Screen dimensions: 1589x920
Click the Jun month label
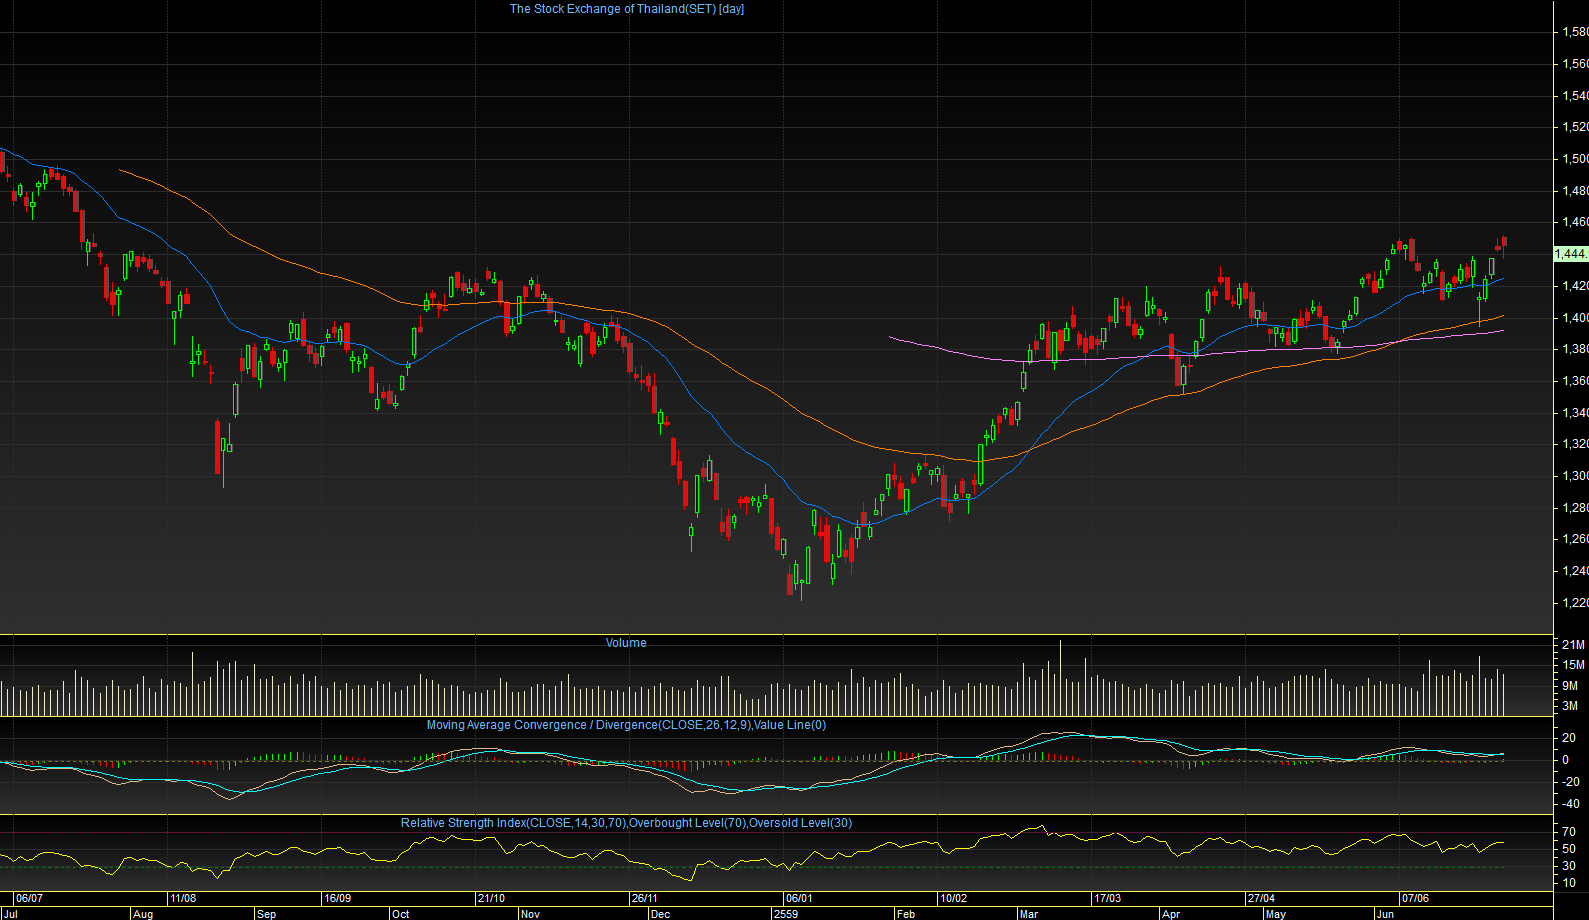click(1385, 914)
